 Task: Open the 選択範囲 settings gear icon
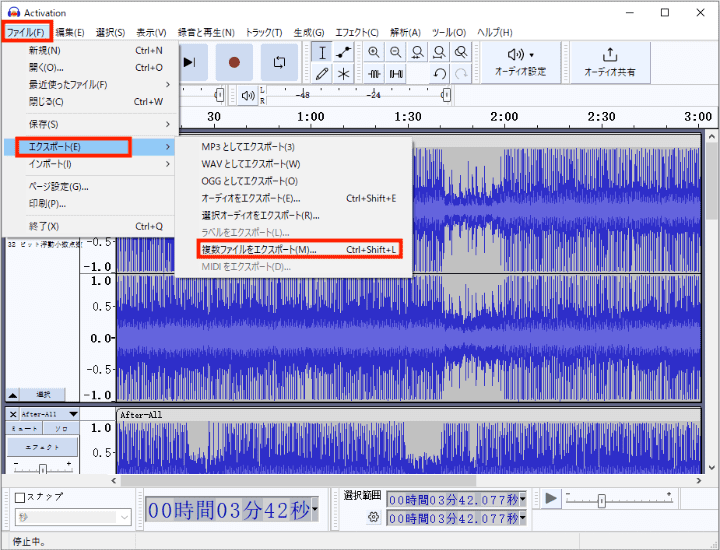(373, 517)
